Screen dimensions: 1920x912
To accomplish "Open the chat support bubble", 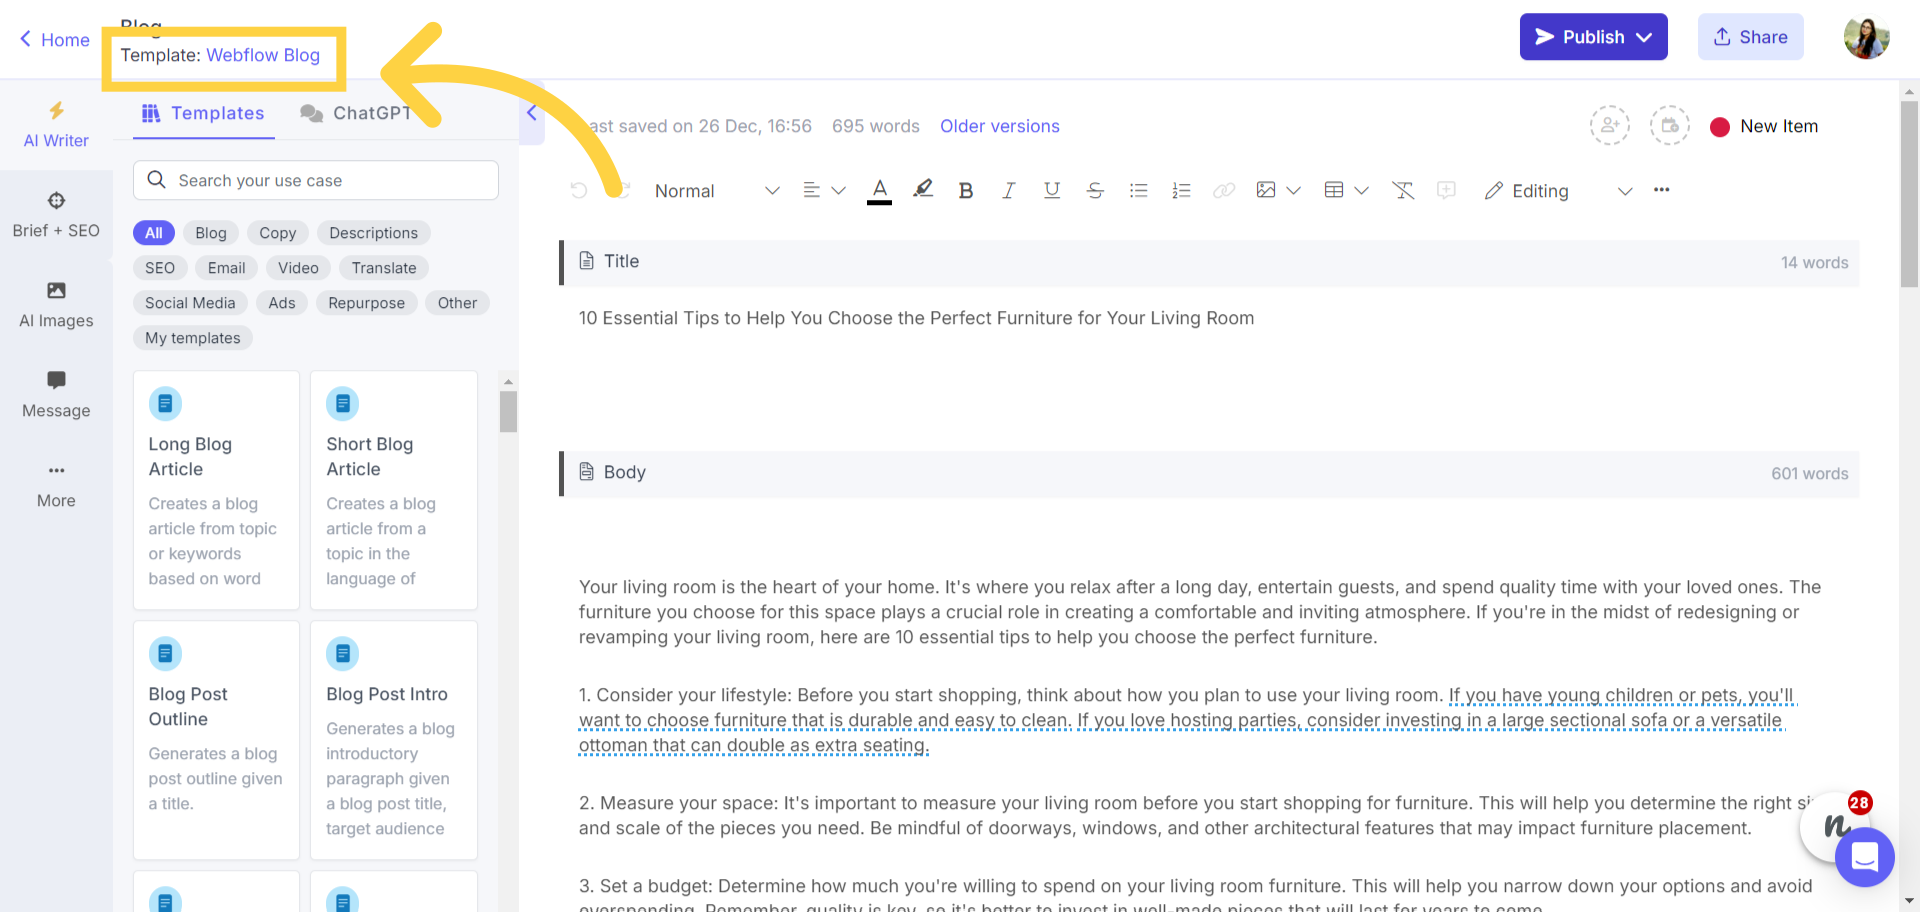I will click(x=1865, y=857).
